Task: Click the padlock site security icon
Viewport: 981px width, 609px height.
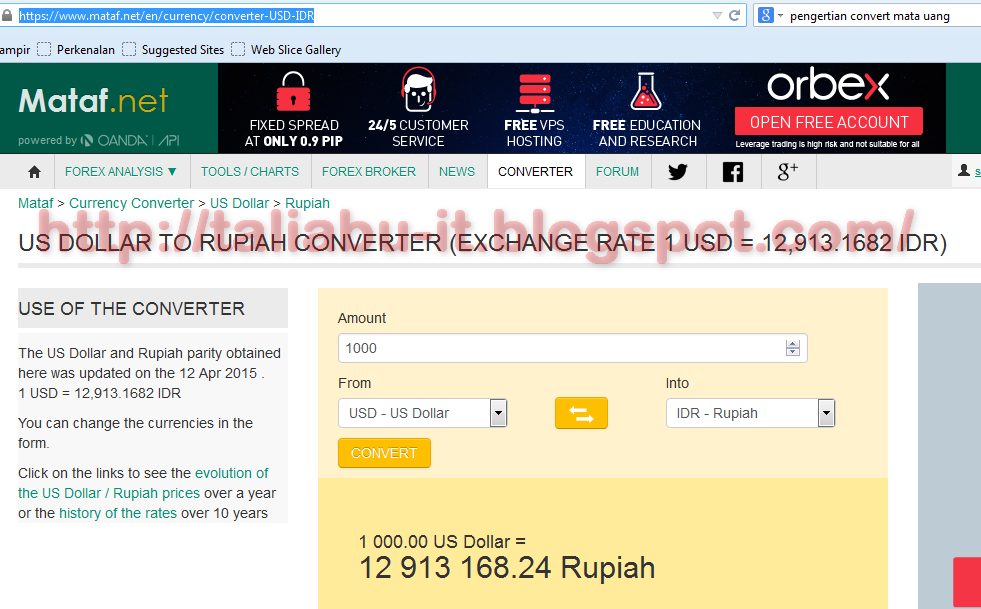Action: [7, 16]
